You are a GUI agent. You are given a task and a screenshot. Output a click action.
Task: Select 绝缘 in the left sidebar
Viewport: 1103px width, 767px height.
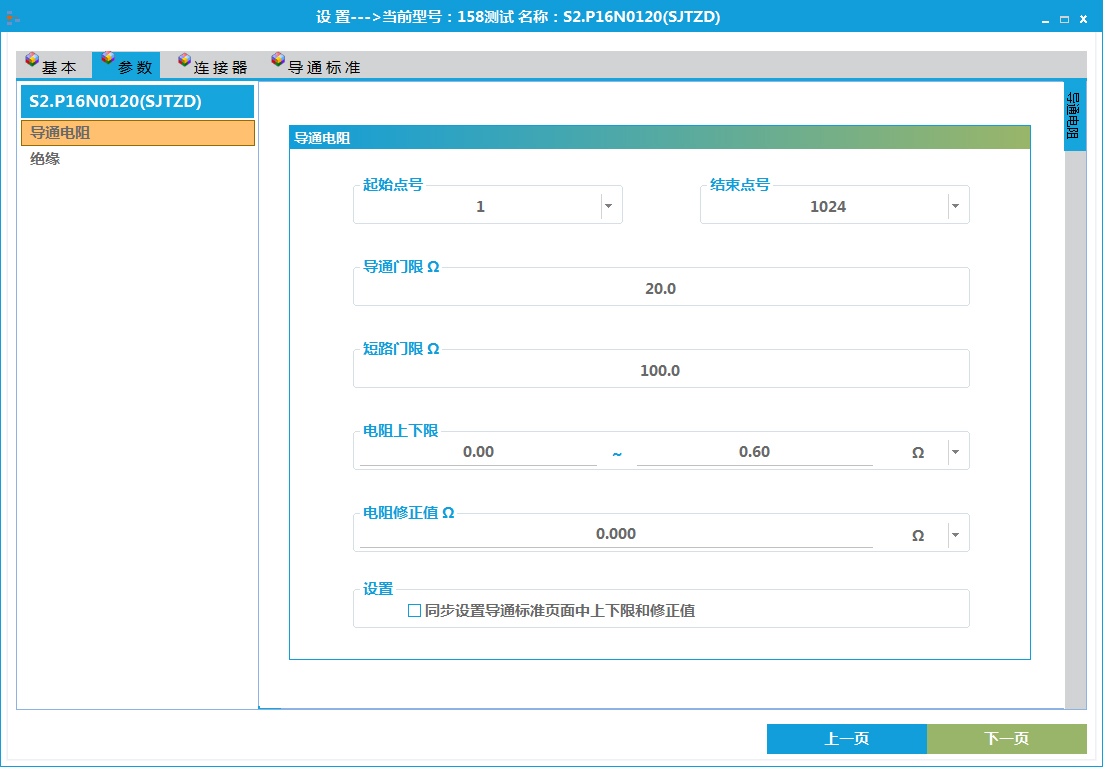pyautogui.click(x=44, y=157)
